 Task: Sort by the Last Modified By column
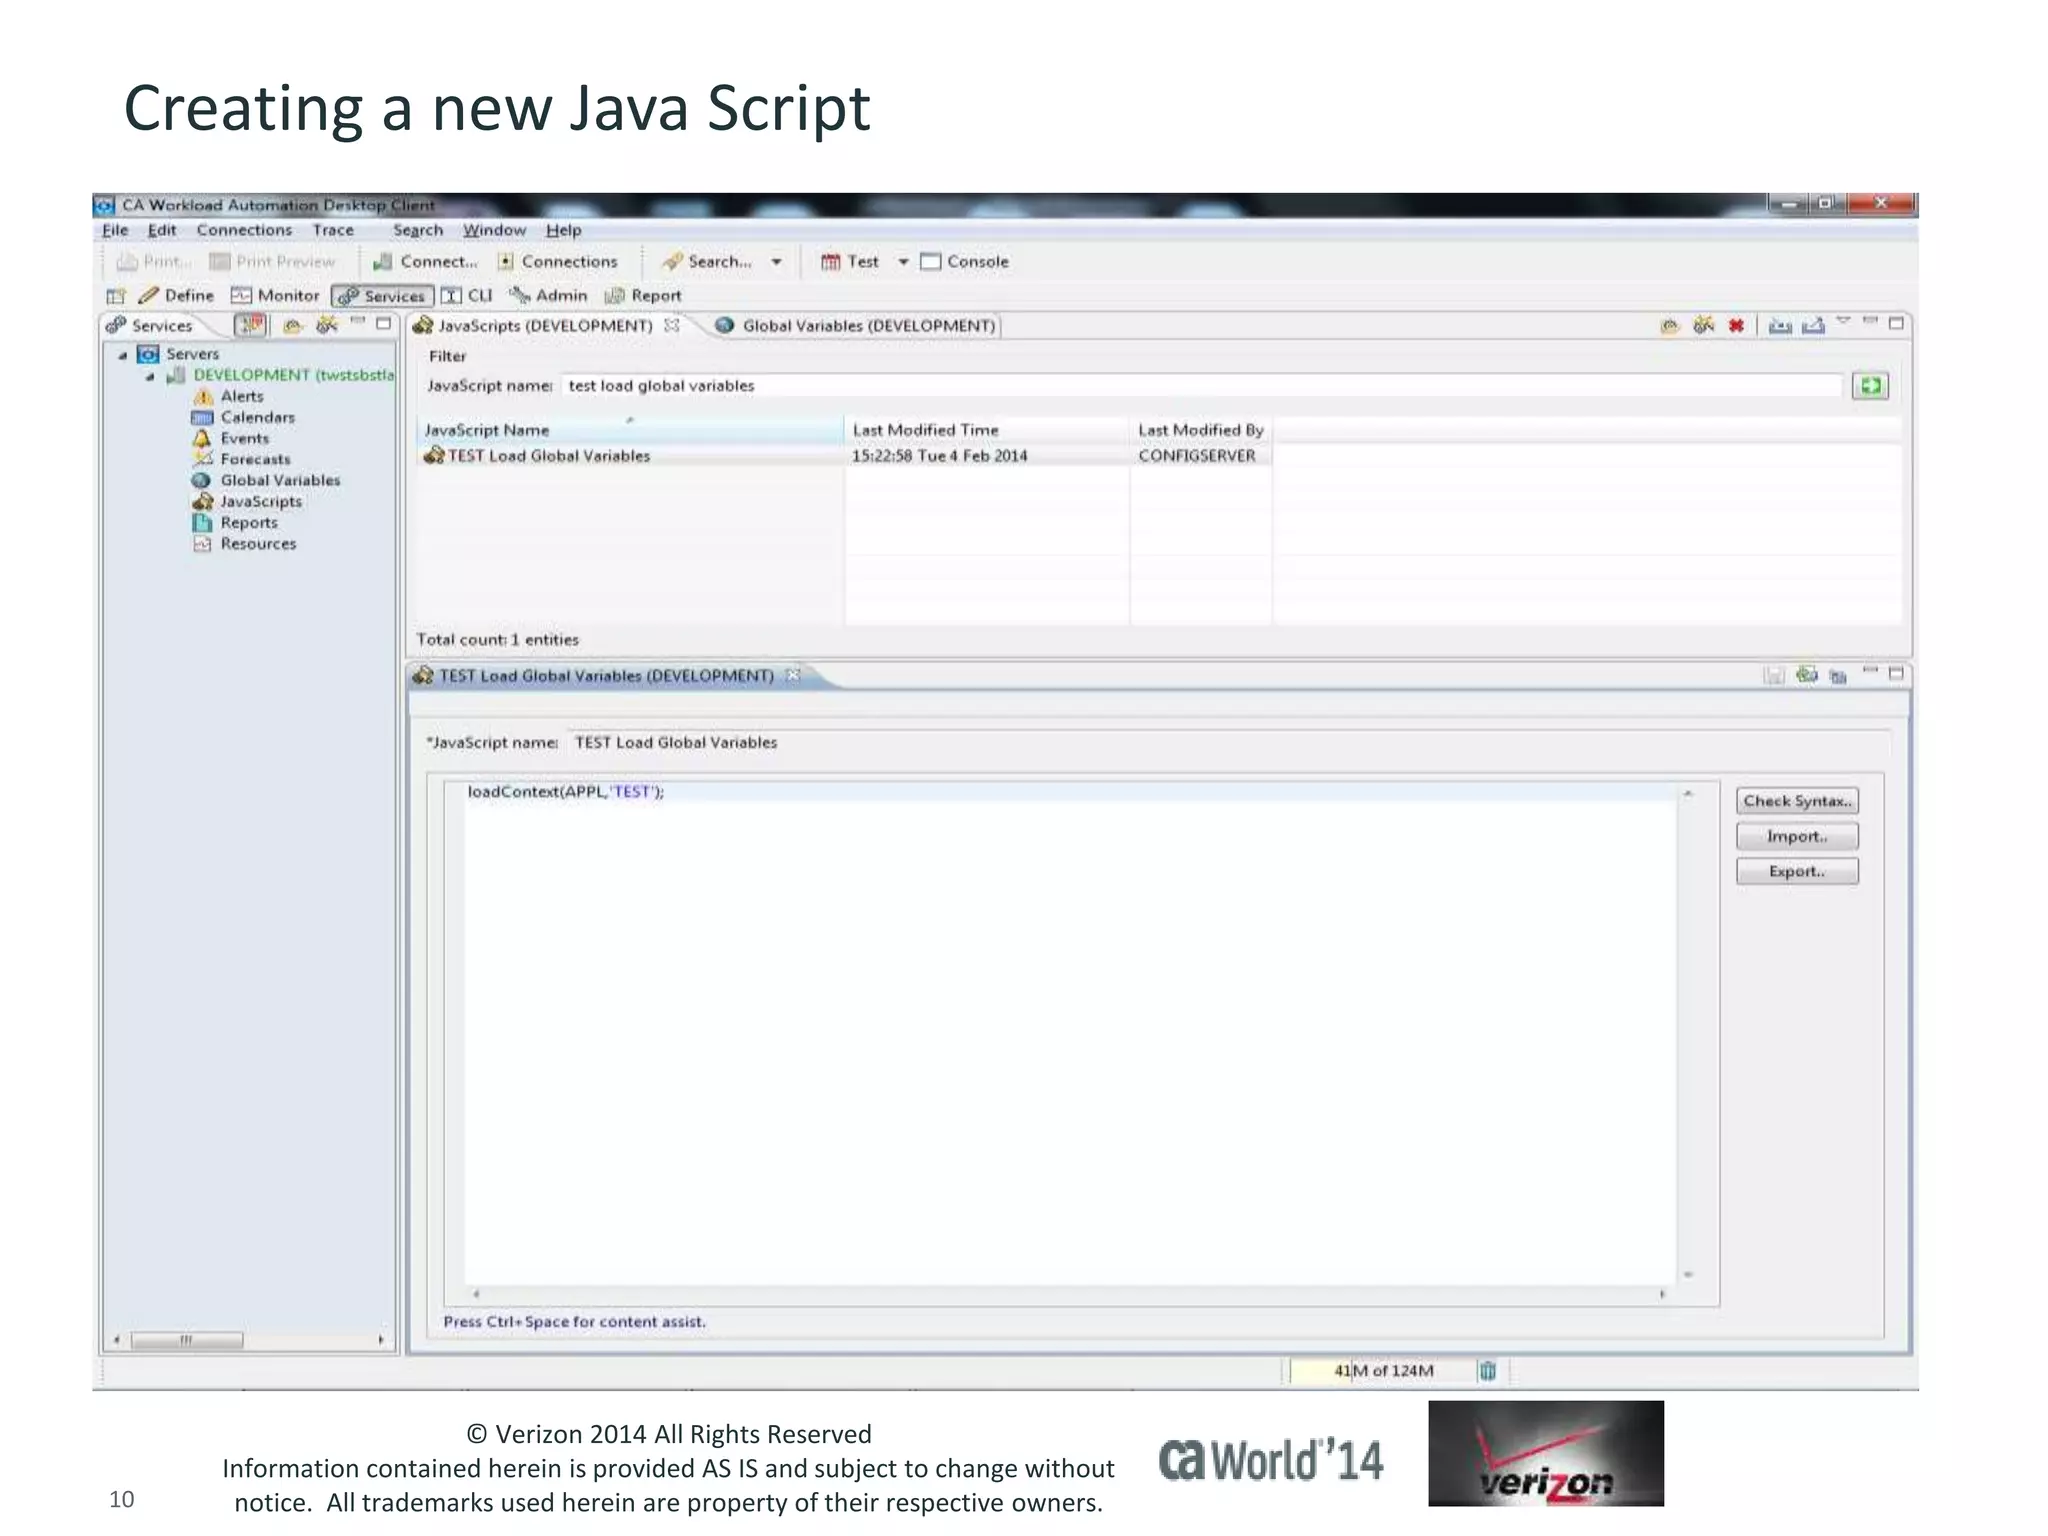(x=1201, y=430)
